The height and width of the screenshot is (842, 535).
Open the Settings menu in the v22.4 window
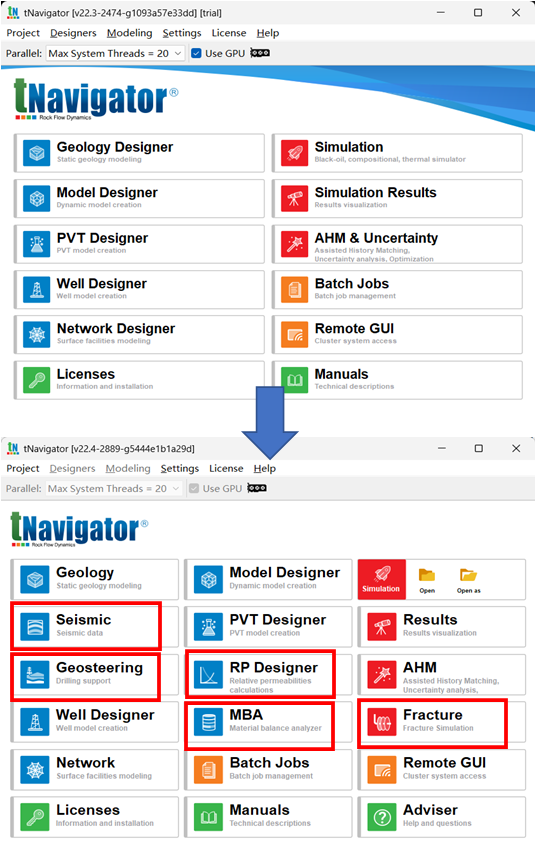coord(179,468)
